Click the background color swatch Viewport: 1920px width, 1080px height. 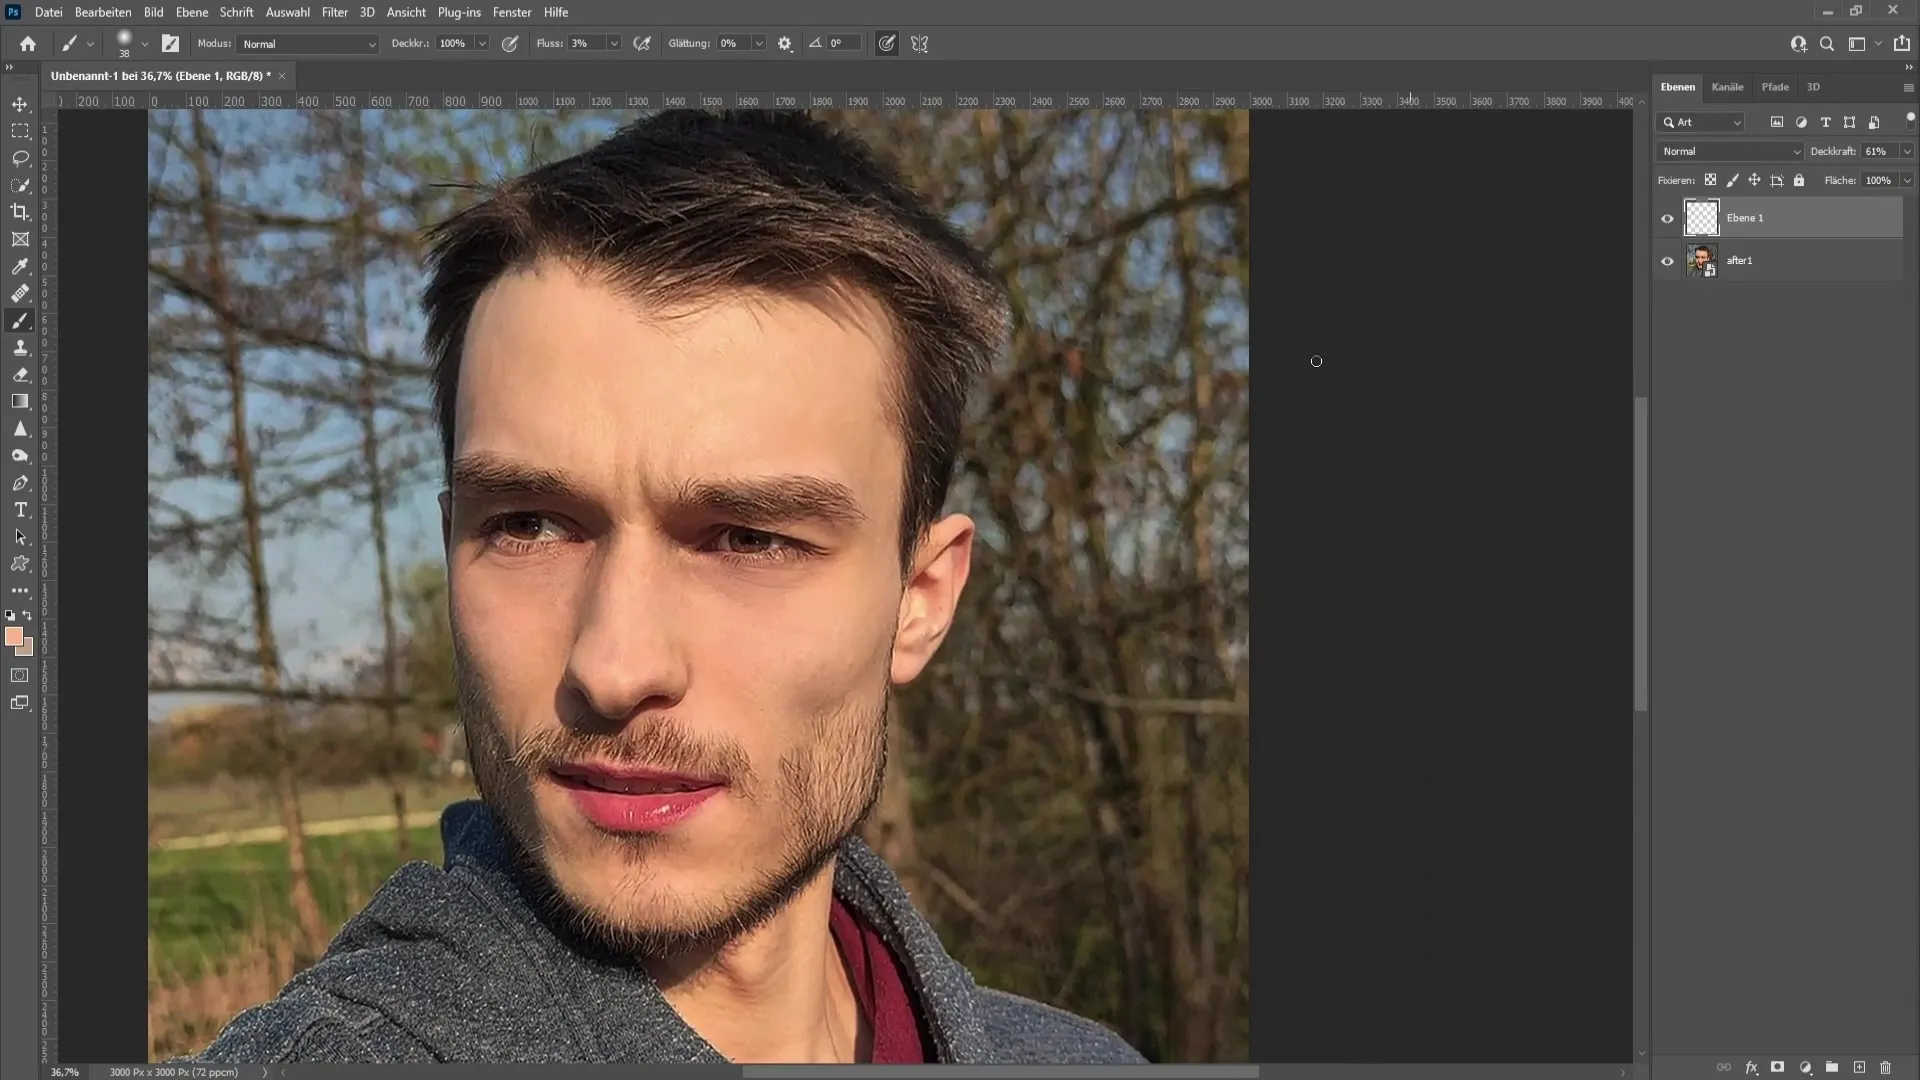pyautogui.click(x=27, y=650)
